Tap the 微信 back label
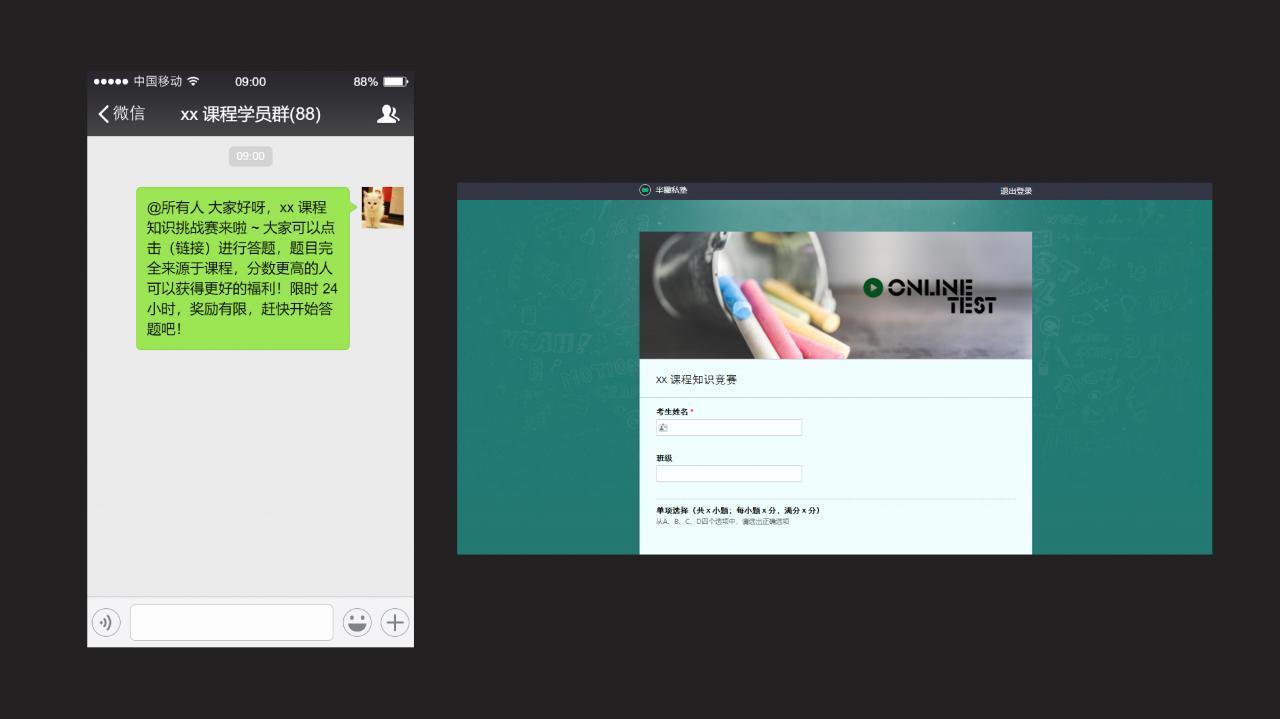This screenshot has height=719, width=1280. [x=129, y=114]
